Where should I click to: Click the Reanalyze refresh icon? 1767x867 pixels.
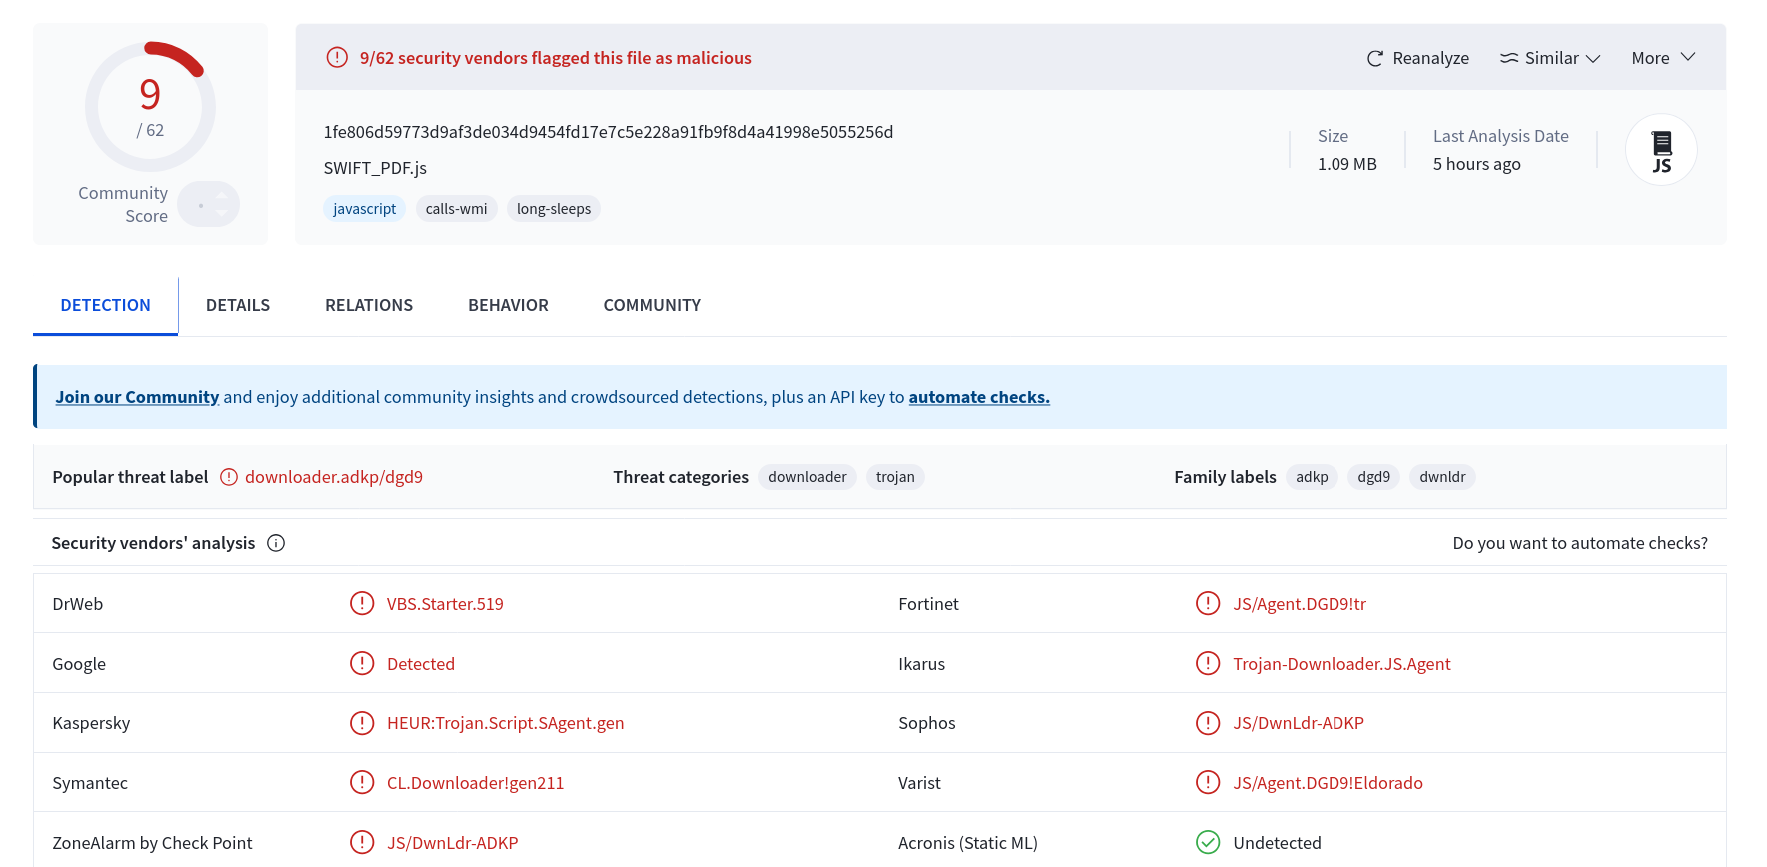1375,58
